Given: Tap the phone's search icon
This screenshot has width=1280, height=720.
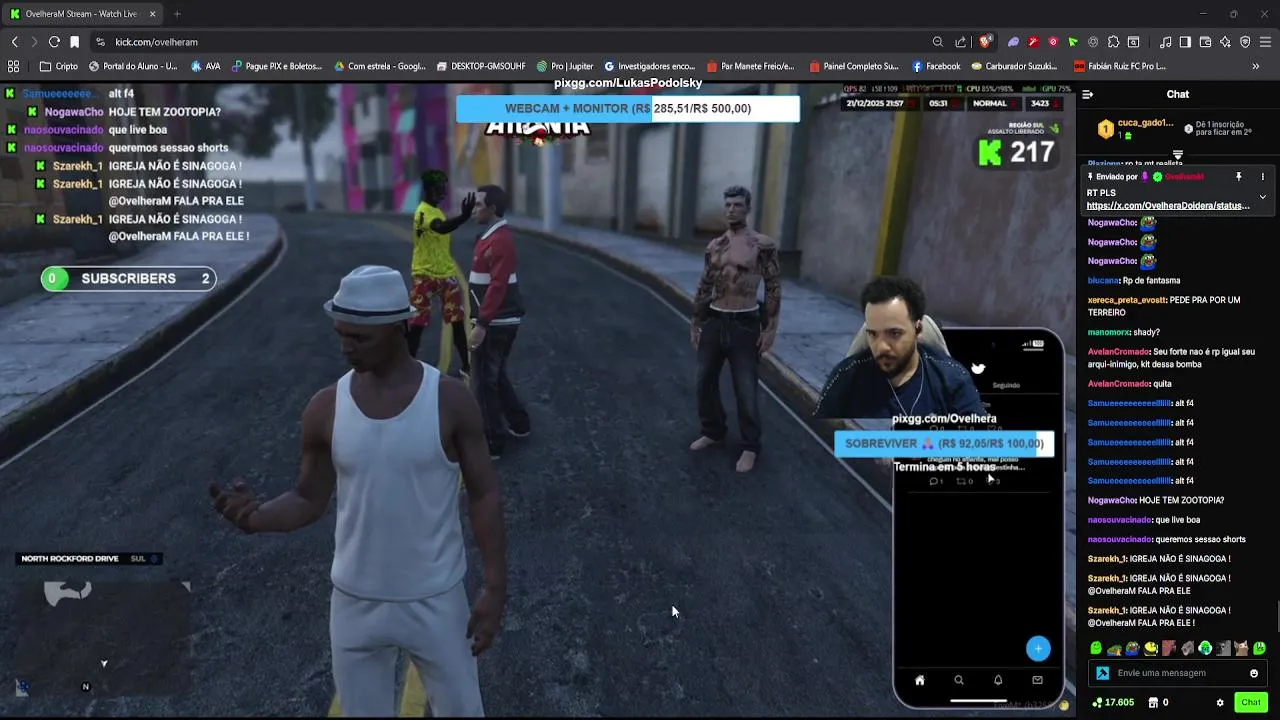Looking at the screenshot, I should pos(958,680).
